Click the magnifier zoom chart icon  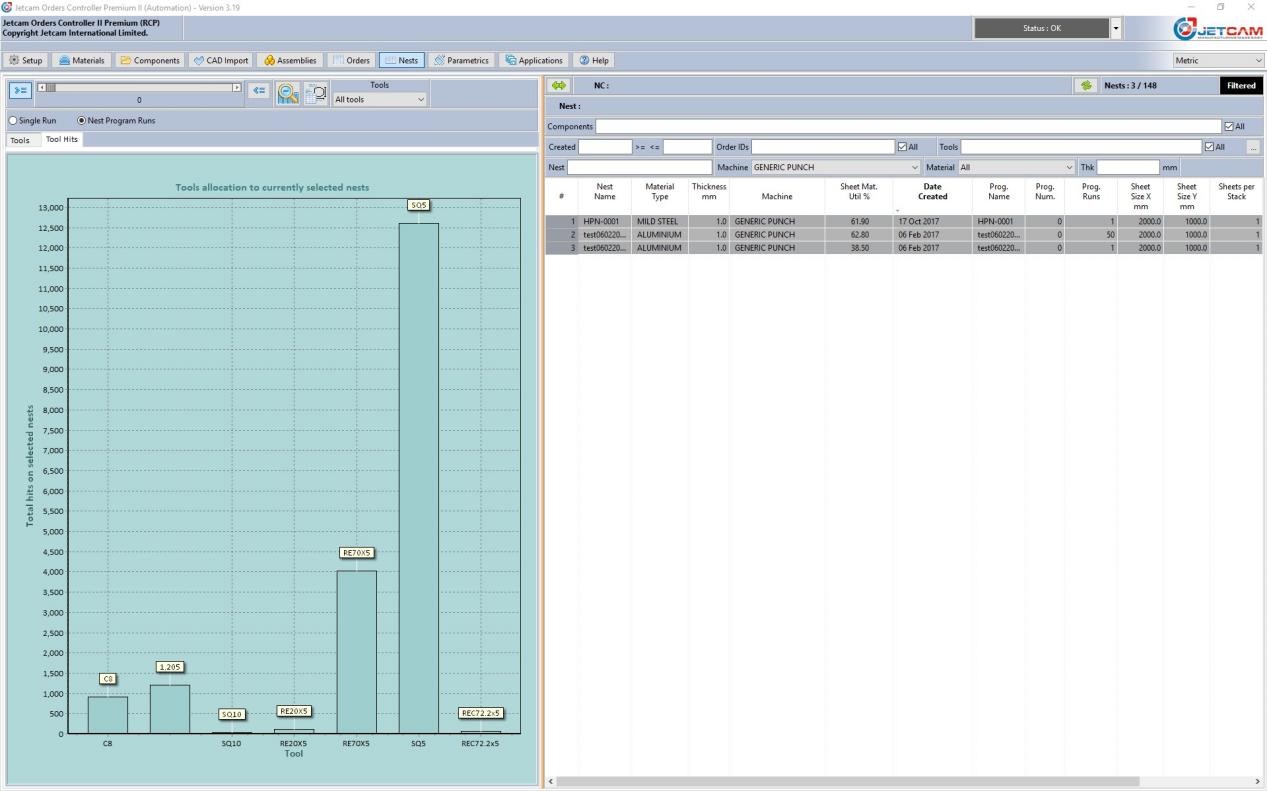tap(286, 92)
